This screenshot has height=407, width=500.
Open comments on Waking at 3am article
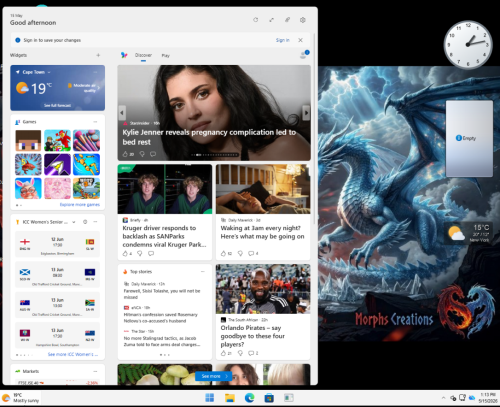coord(253,254)
